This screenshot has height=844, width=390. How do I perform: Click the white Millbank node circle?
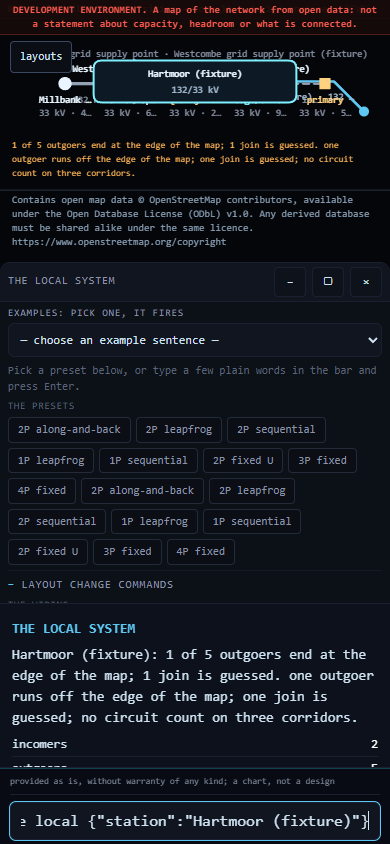click(65, 83)
